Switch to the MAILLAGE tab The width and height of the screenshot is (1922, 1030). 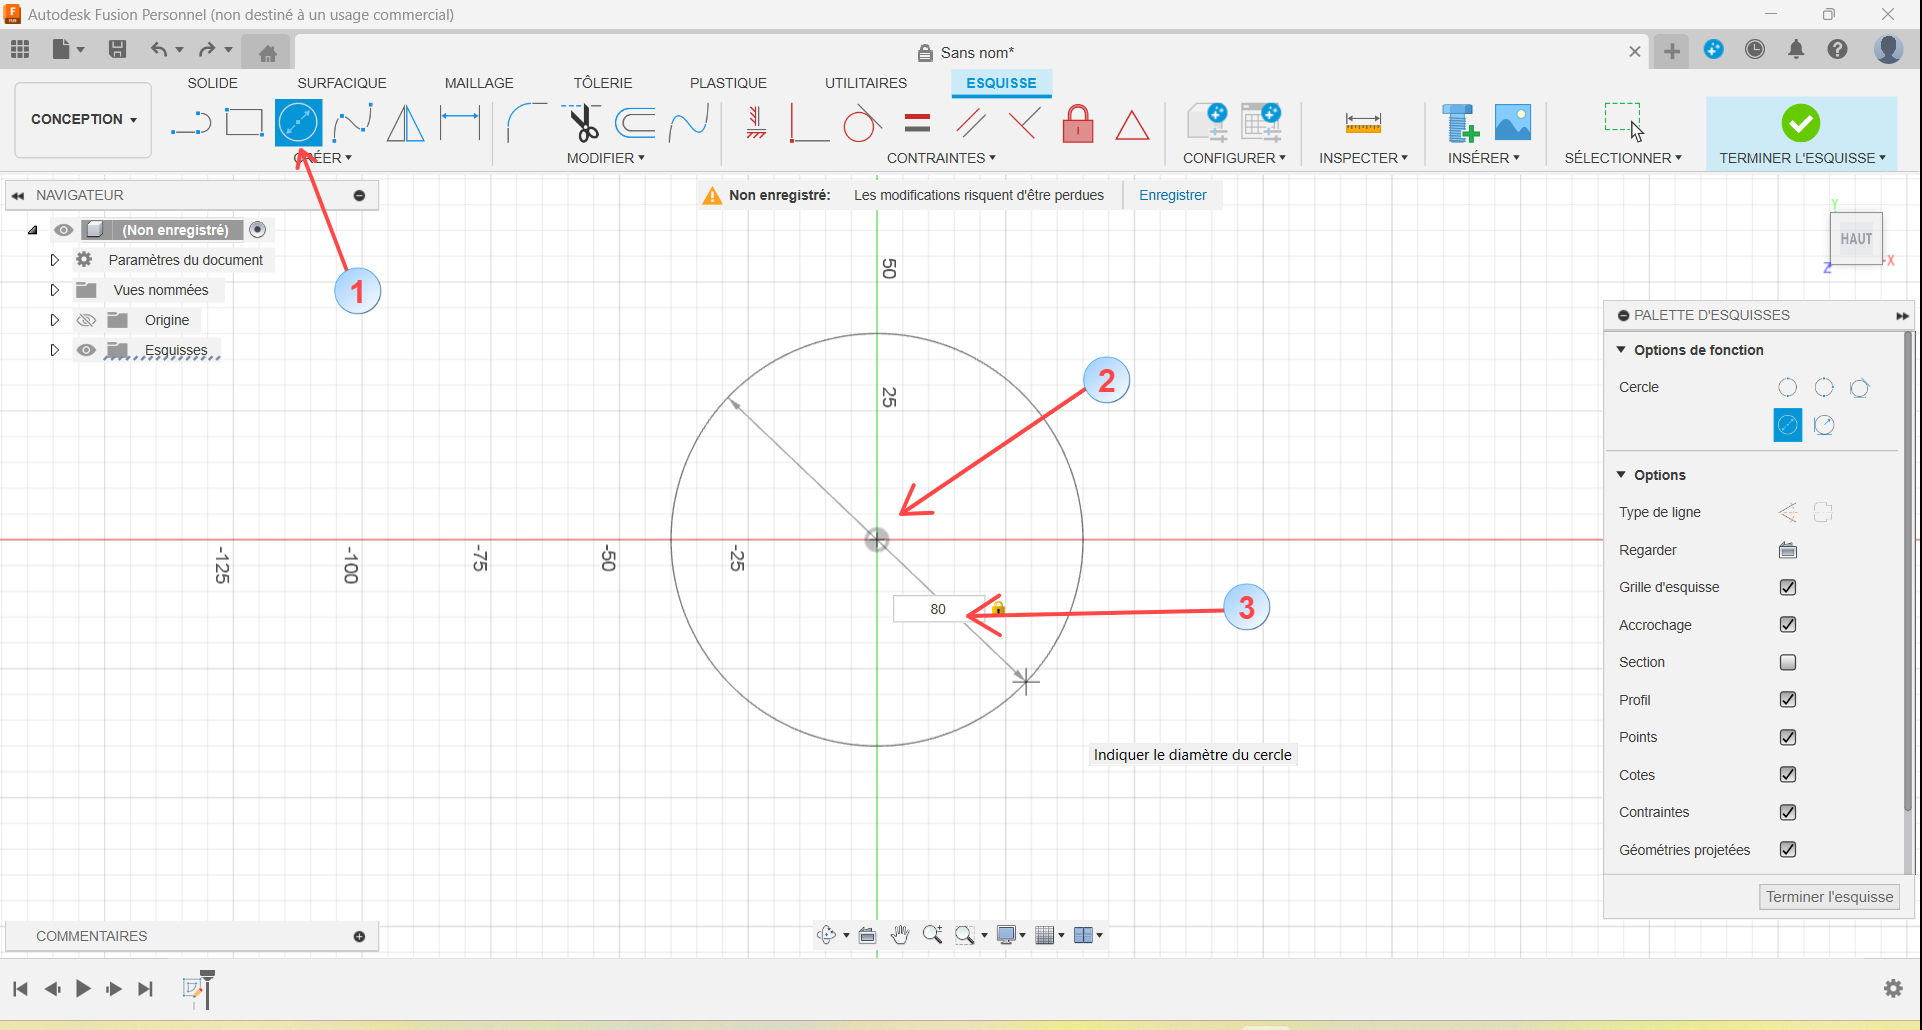coord(479,83)
